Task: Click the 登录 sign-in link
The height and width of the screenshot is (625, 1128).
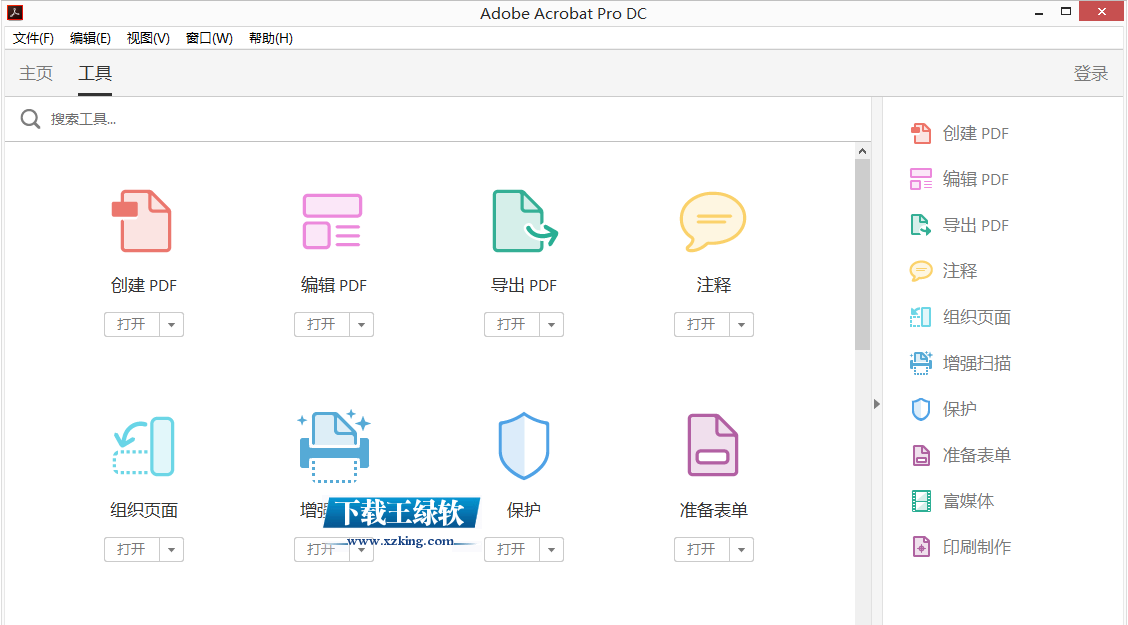Action: point(1091,73)
